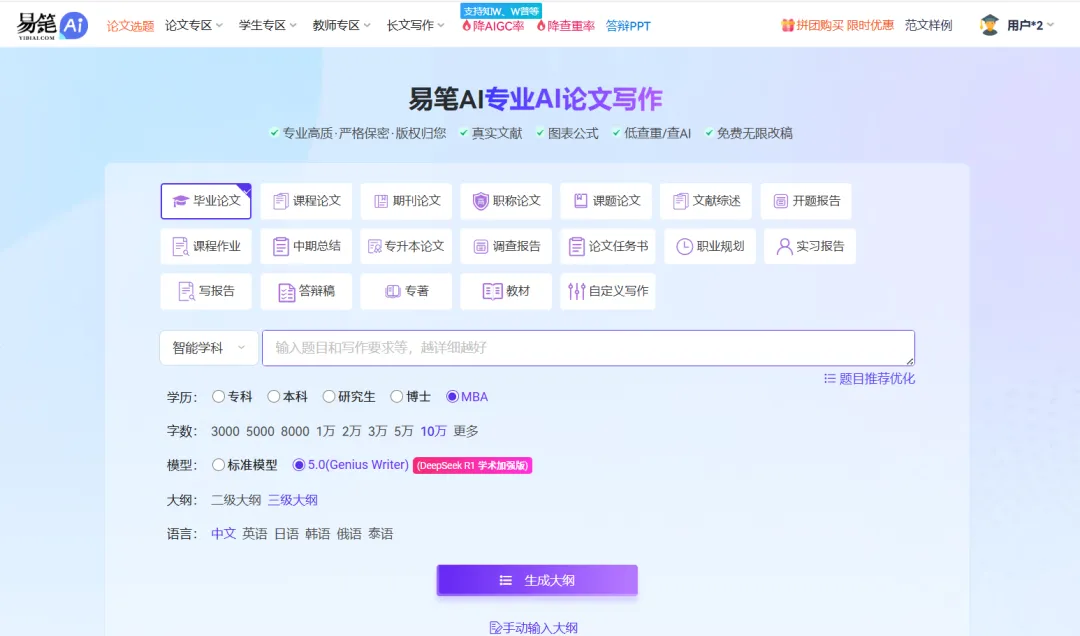Click the user avatar icon
The height and width of the screenshot is (636, 1080).
point(990,25)
